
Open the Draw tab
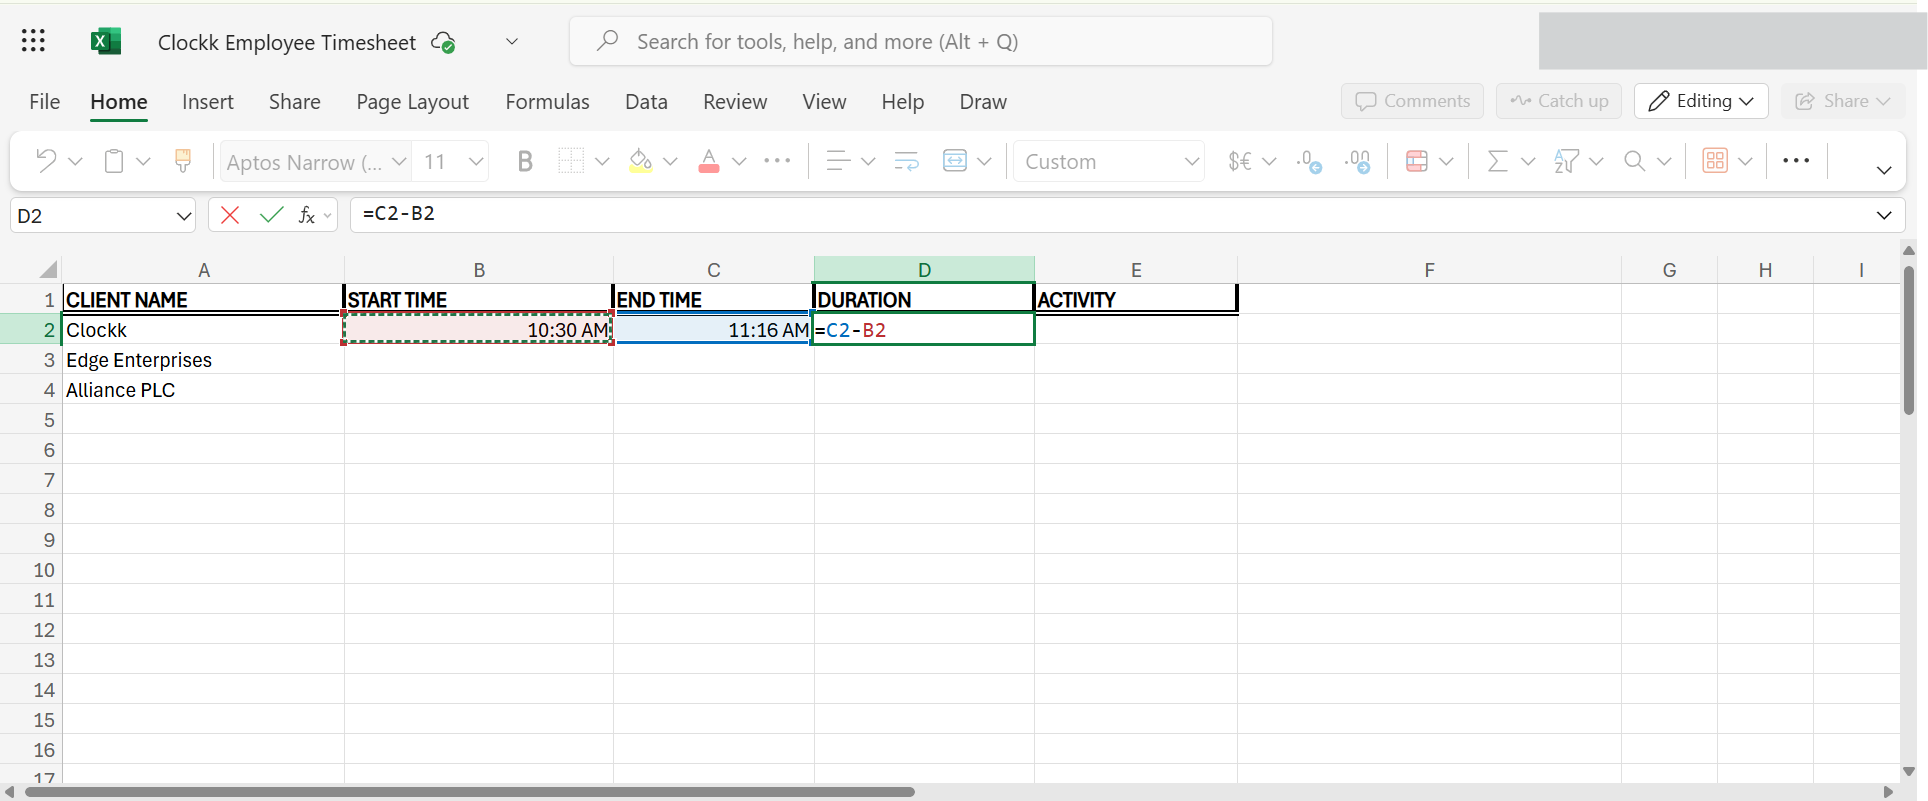(983, 102)
